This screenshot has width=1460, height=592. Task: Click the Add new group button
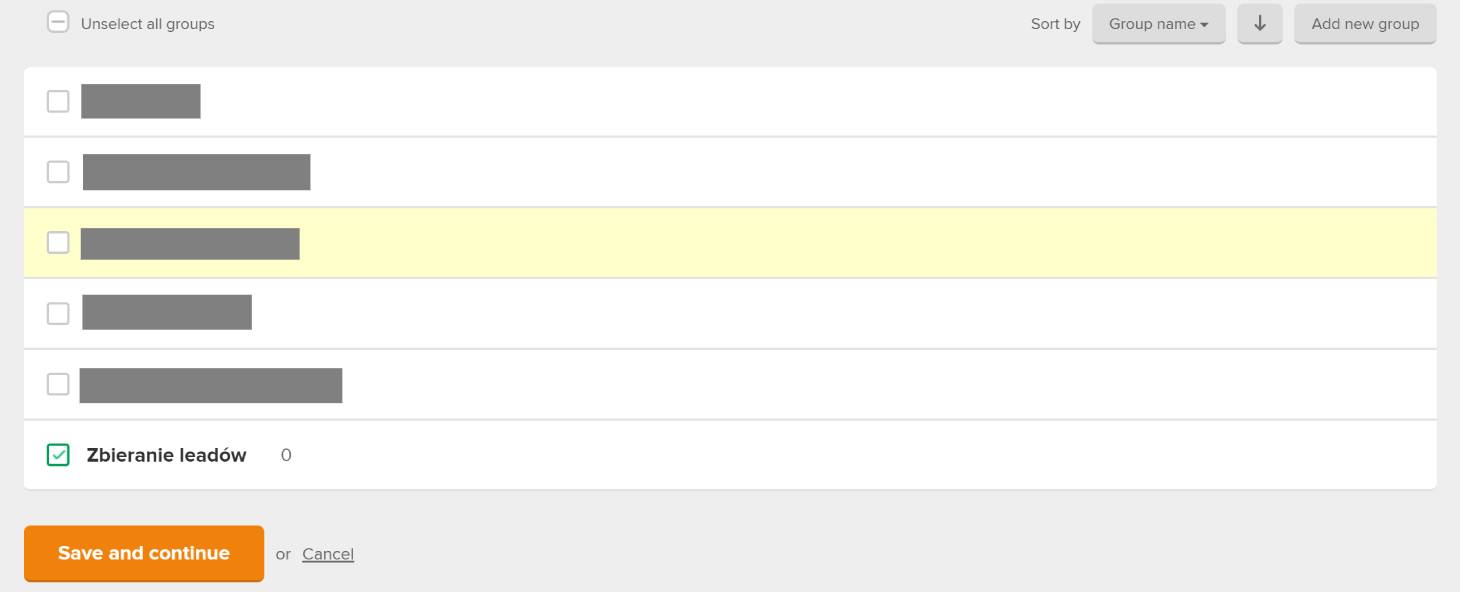1365,24
